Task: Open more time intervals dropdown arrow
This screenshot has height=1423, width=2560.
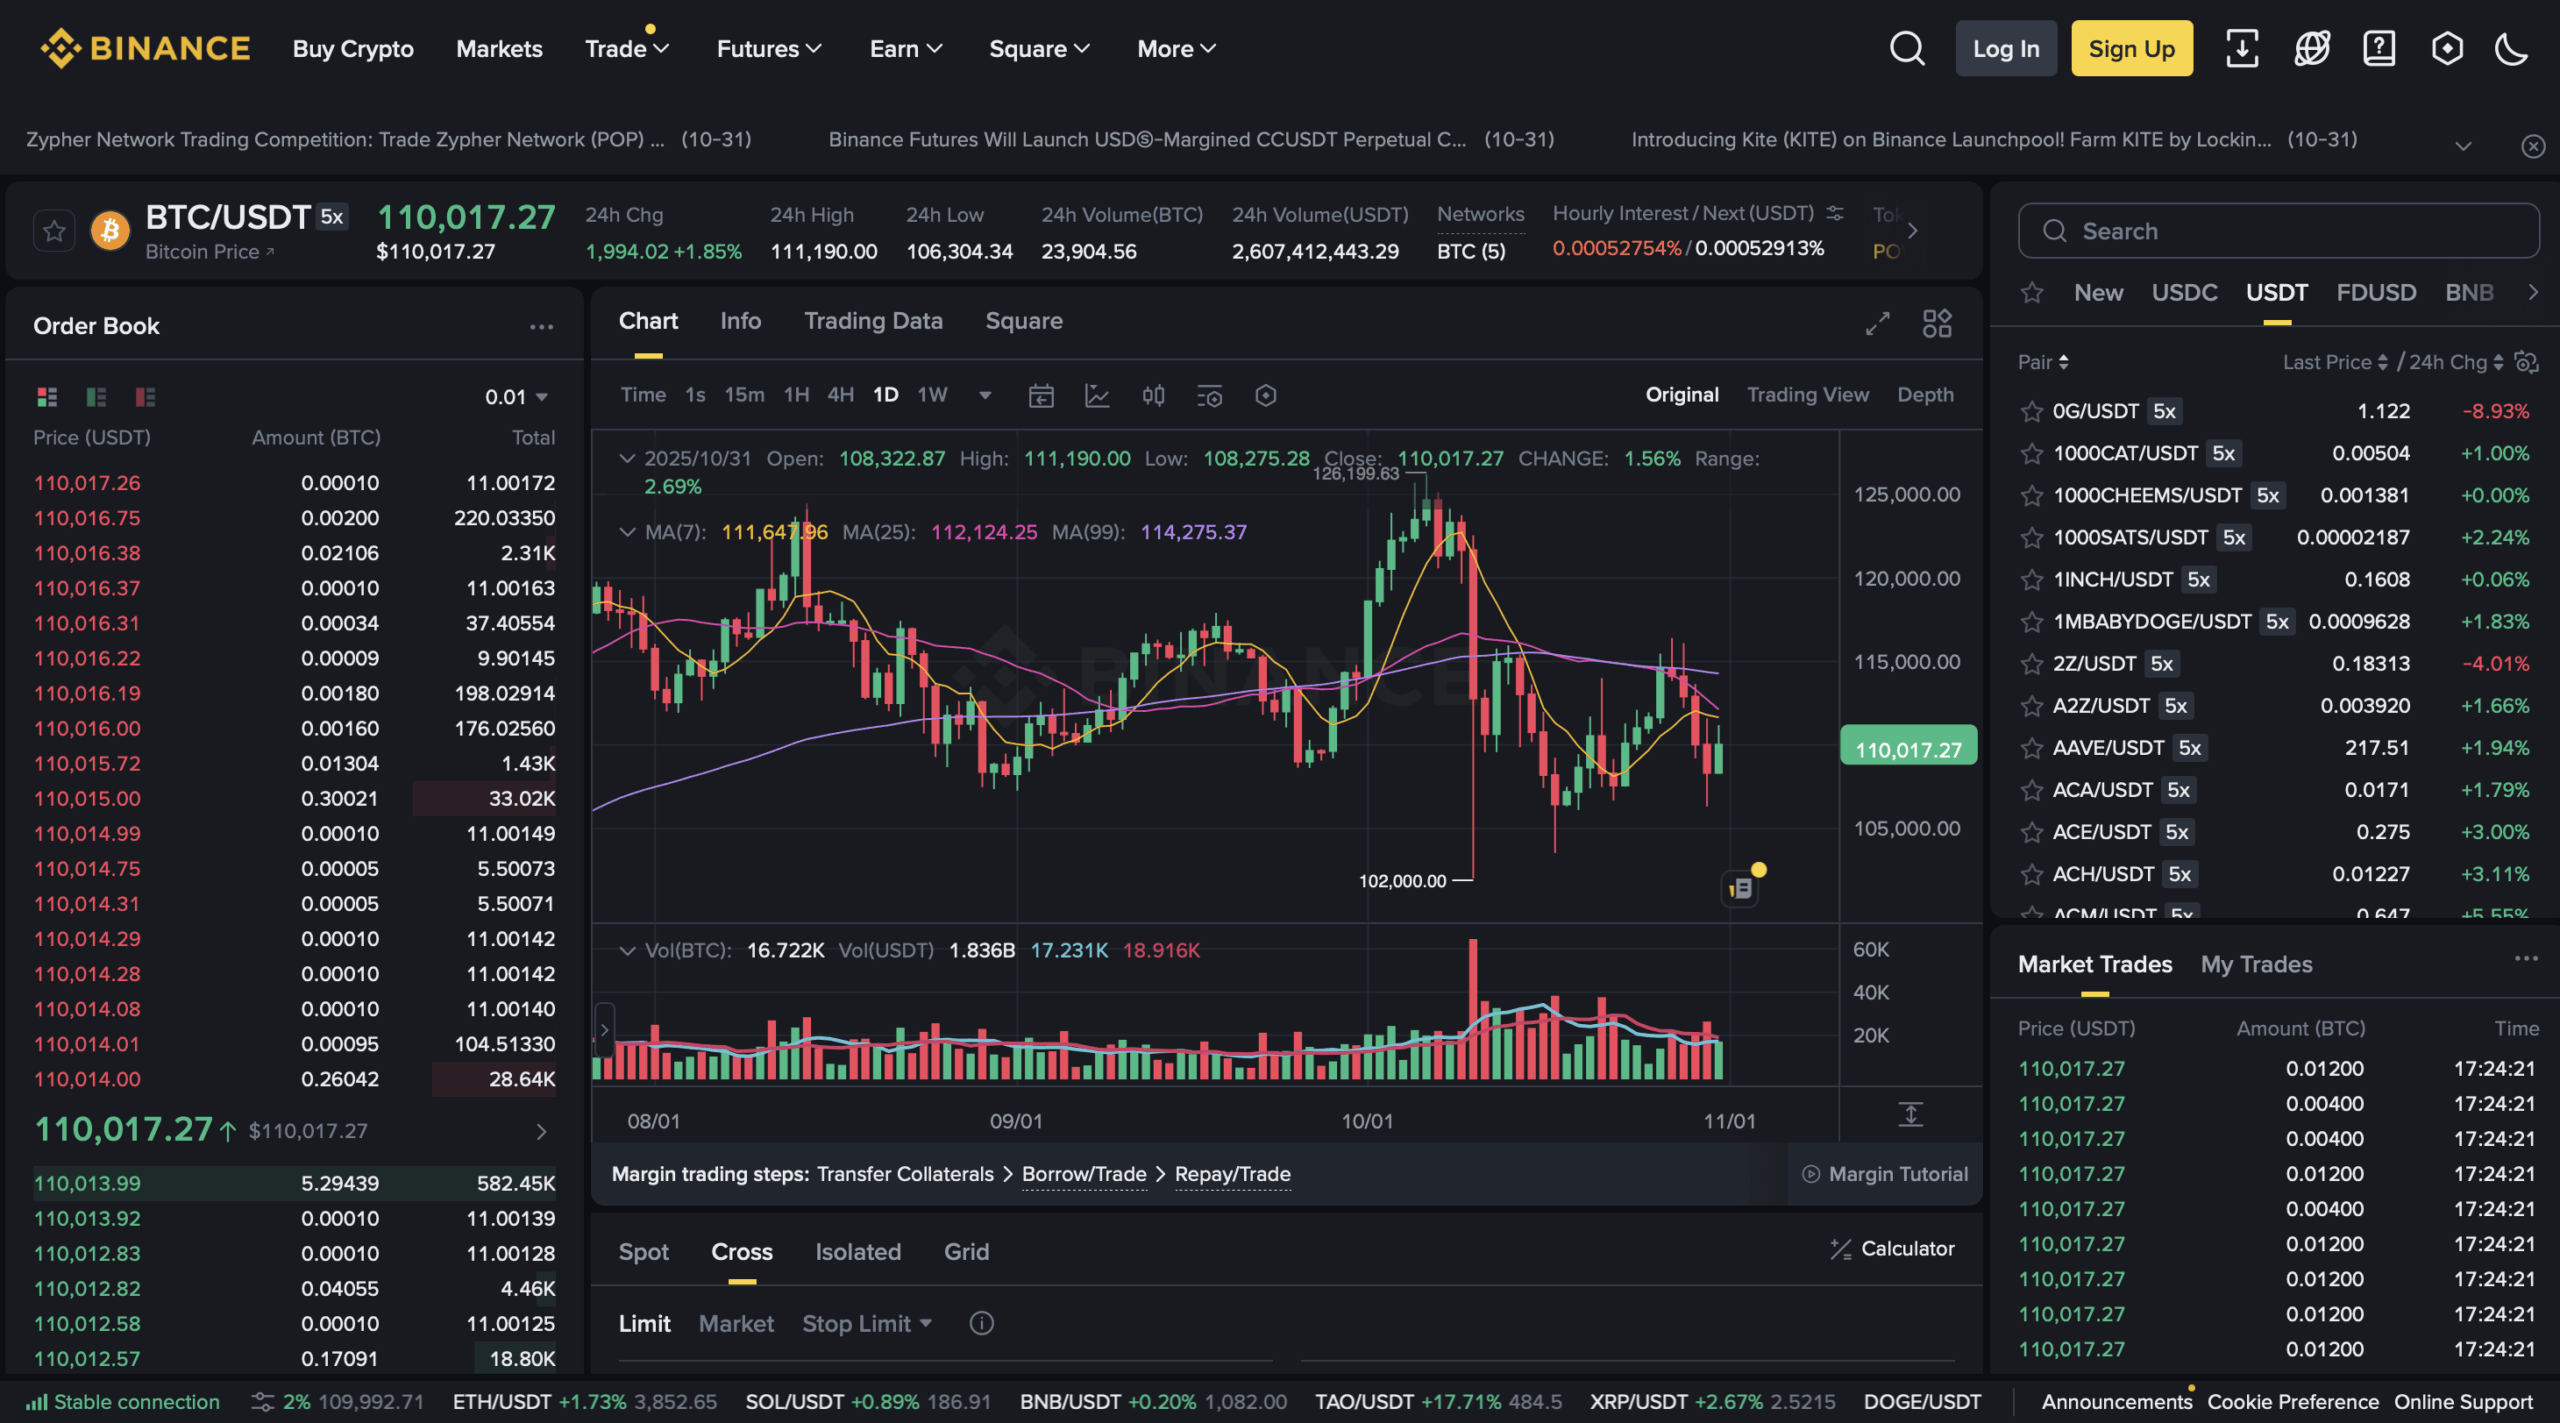Action: [x=985, y=395]
